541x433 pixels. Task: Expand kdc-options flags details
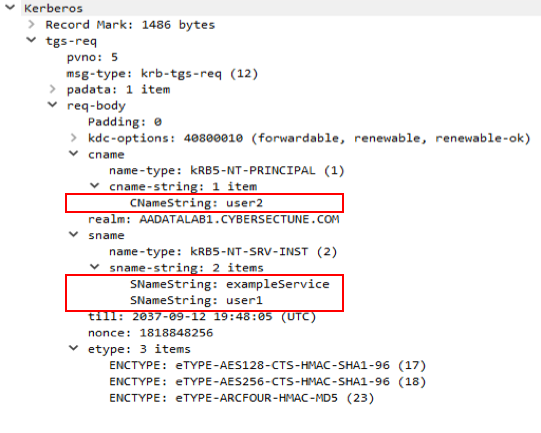point(73,138)
